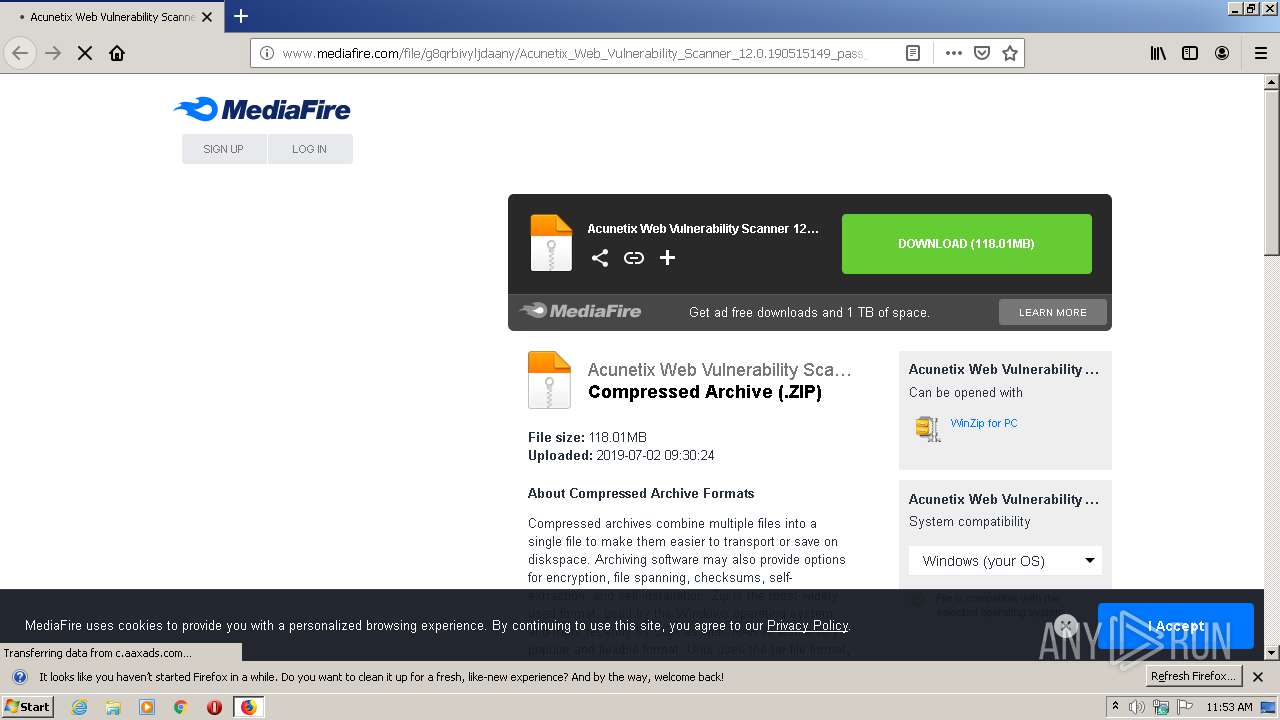Screen dimensions: 1280x720
Task: Open a new tab with plus button
Action: [x=241, y=16]
